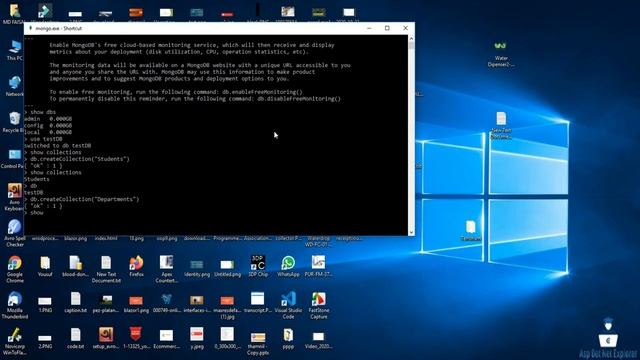Click the 'config 0.000GB' output line
This screenshot has width=640, height=360.
pos(48,126)
